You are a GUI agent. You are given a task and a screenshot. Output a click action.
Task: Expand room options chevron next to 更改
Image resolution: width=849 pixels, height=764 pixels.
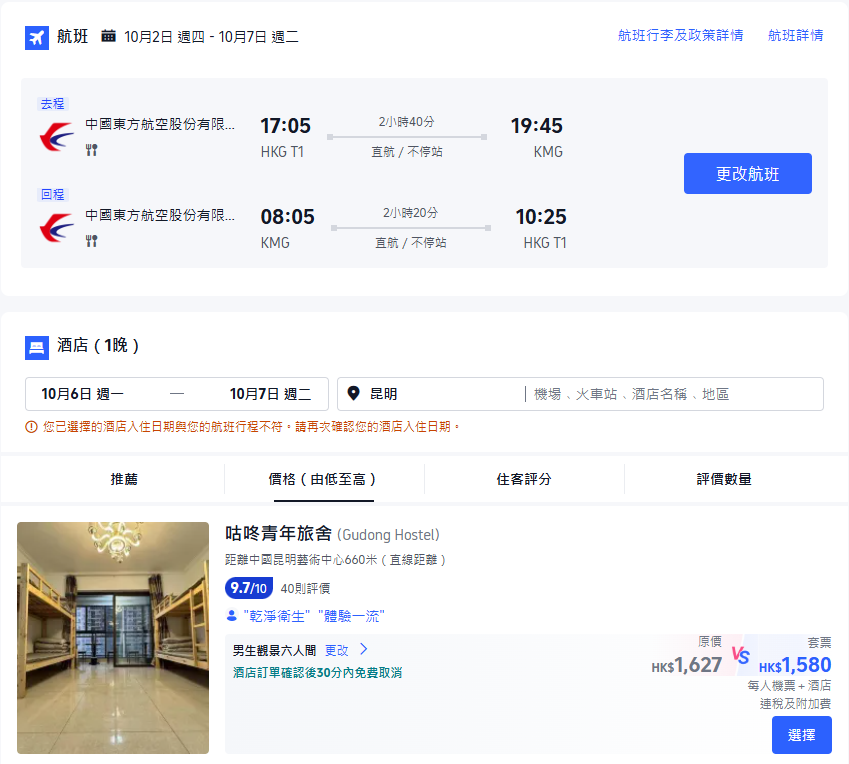[364, 649]
